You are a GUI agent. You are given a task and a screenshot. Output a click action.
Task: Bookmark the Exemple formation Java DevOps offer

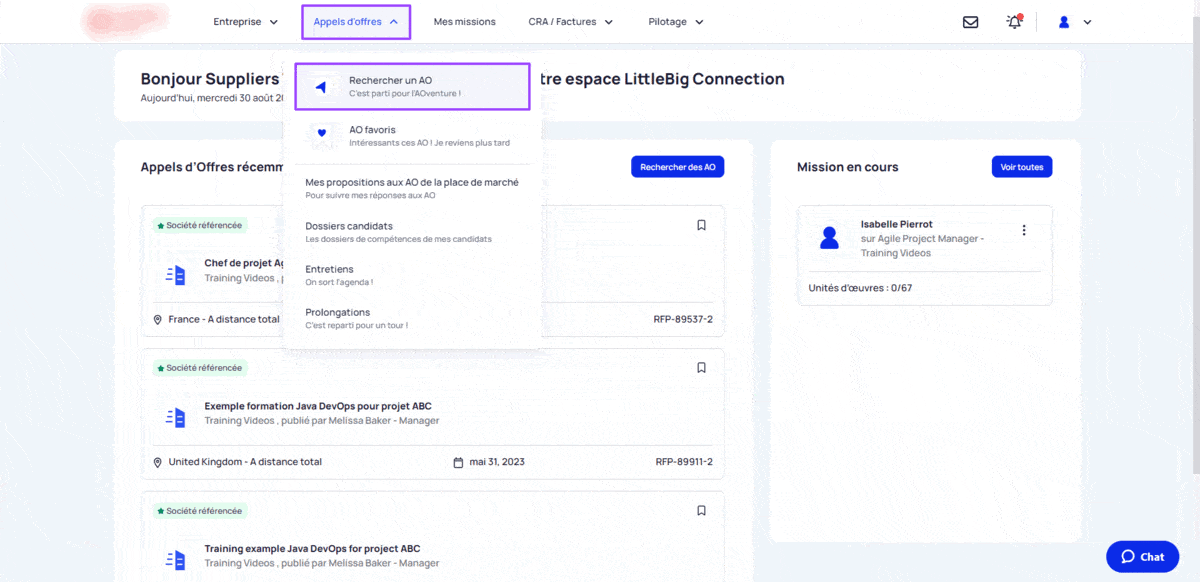[701, 368]
